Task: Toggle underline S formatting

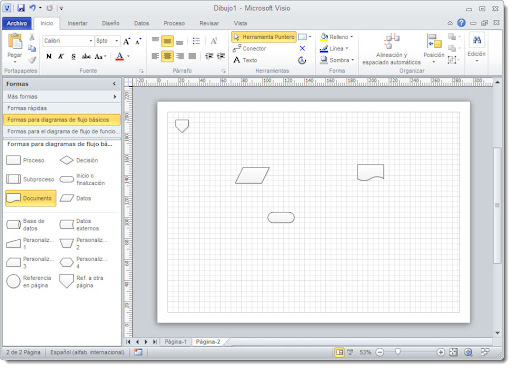Action: coord(73,56)
